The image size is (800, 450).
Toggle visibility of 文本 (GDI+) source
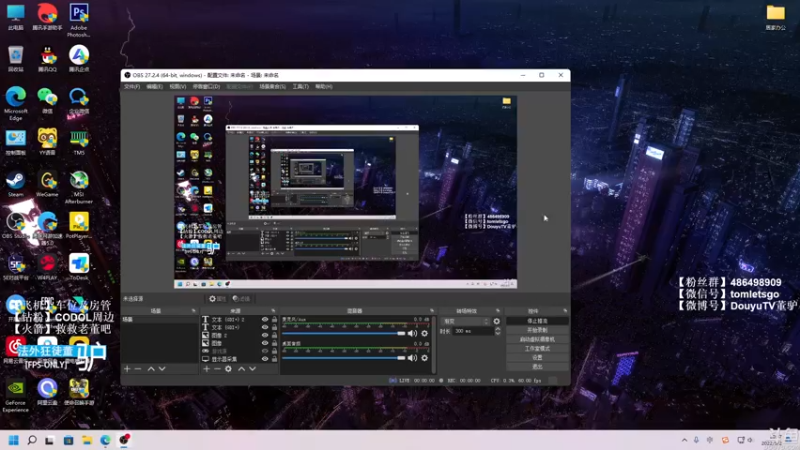(x=265, y=327)
